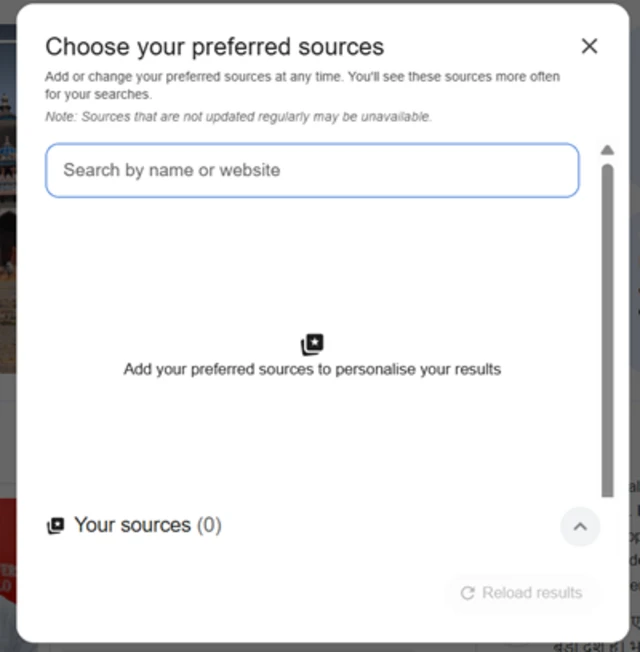The height and width of the screenshot is (652, 640).
Task: Click the Search by name or website field
Action: point(311,170)
